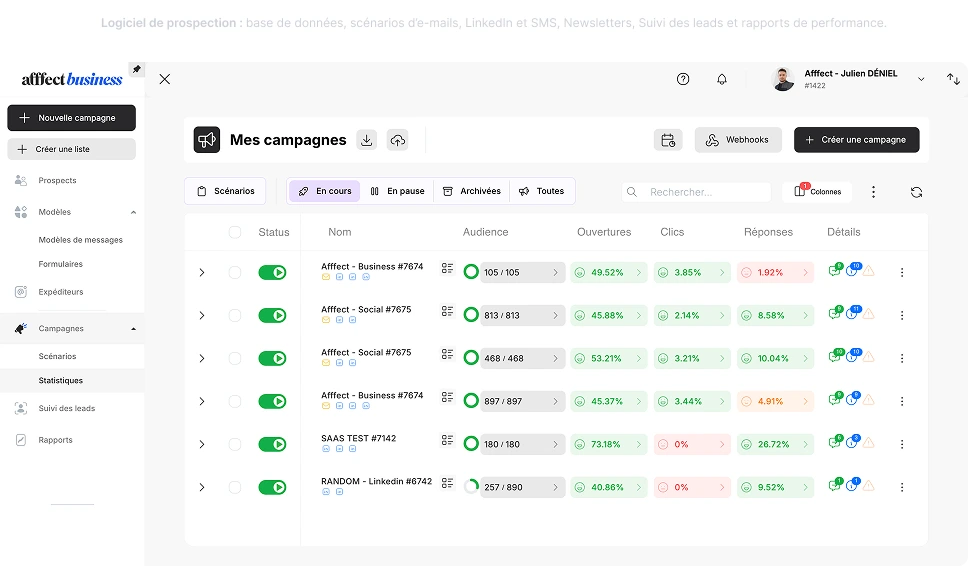This screenshot has width=968, height=566.
Task: Click the orange 4.91% responses badge
Action: [775, 401]
